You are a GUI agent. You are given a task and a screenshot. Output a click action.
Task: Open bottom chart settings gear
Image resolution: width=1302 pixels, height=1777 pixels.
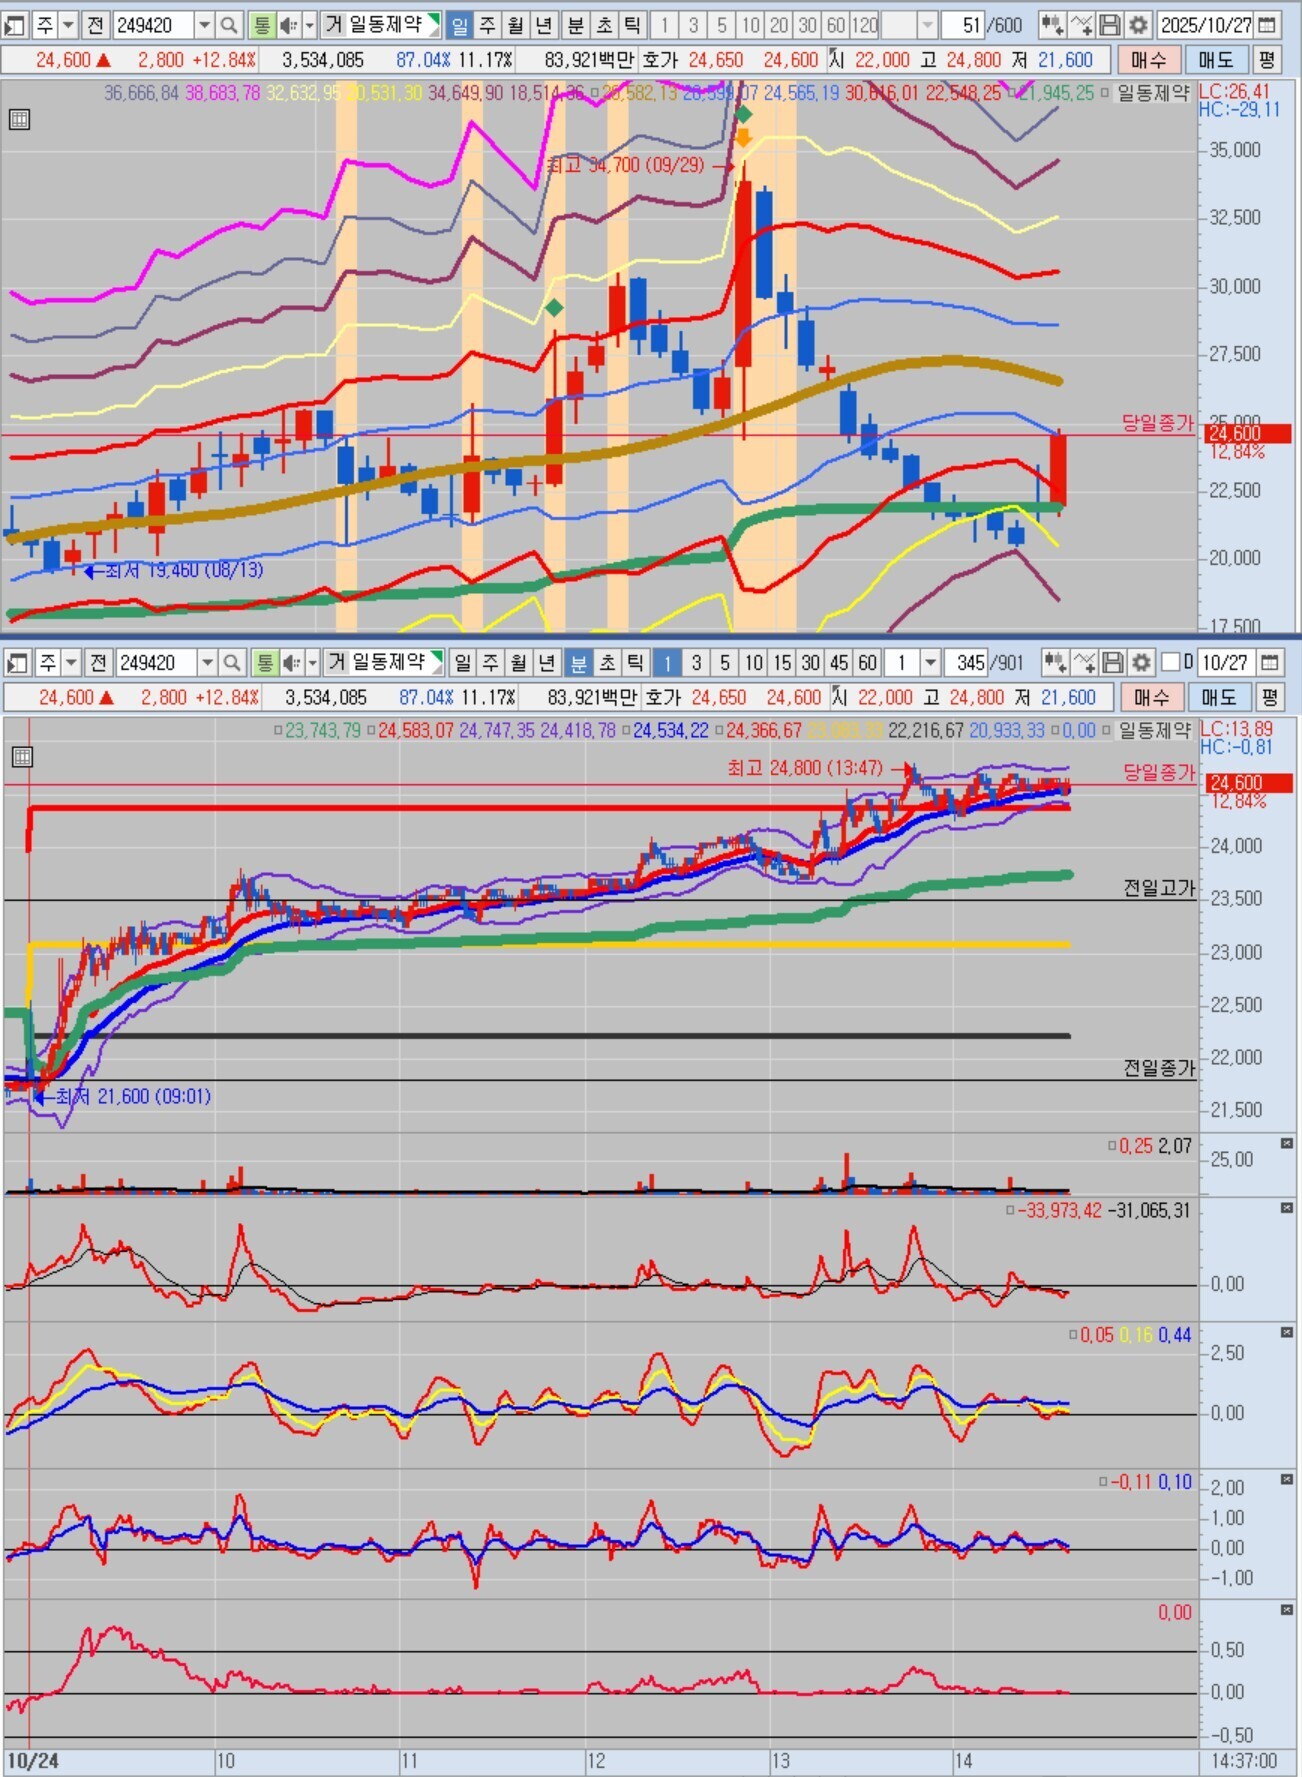(1141, 662)
